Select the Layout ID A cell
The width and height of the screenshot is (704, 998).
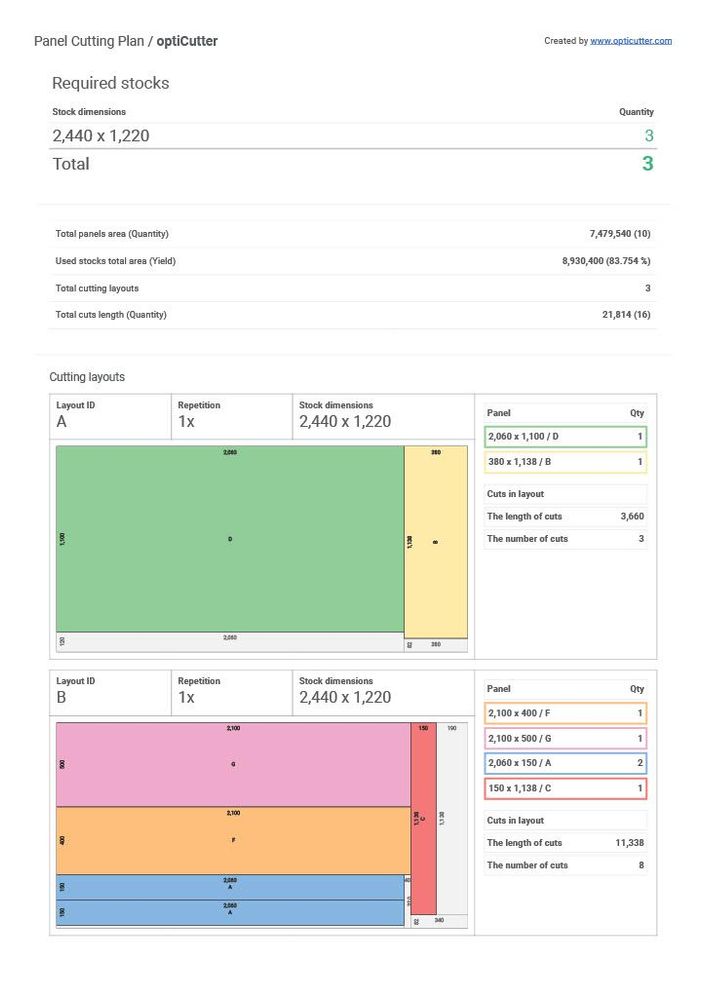click(110, 414)
